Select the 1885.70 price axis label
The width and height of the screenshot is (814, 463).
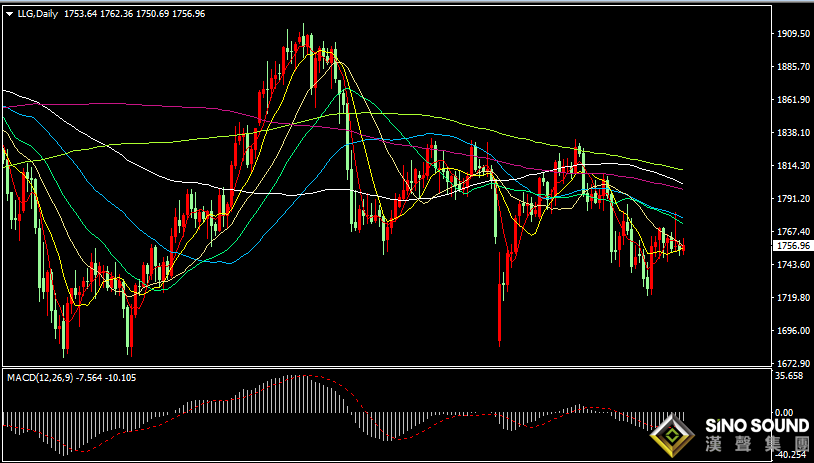point(792,67)
